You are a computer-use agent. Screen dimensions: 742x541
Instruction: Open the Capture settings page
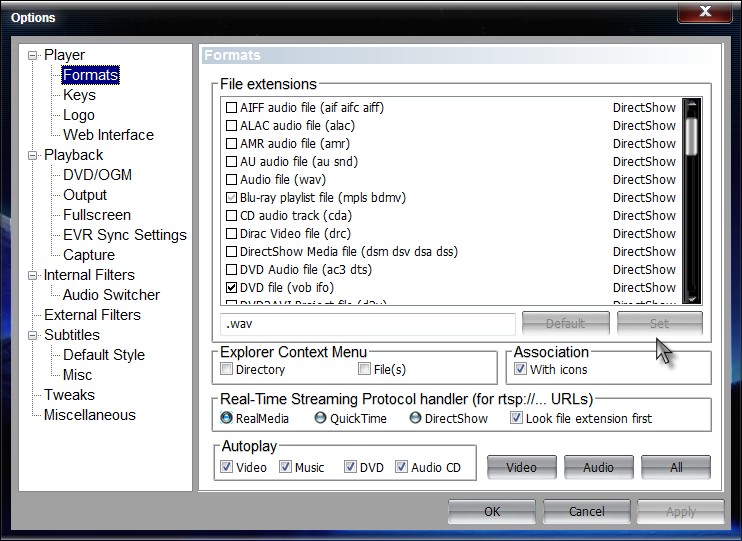(x=89, y=255)
